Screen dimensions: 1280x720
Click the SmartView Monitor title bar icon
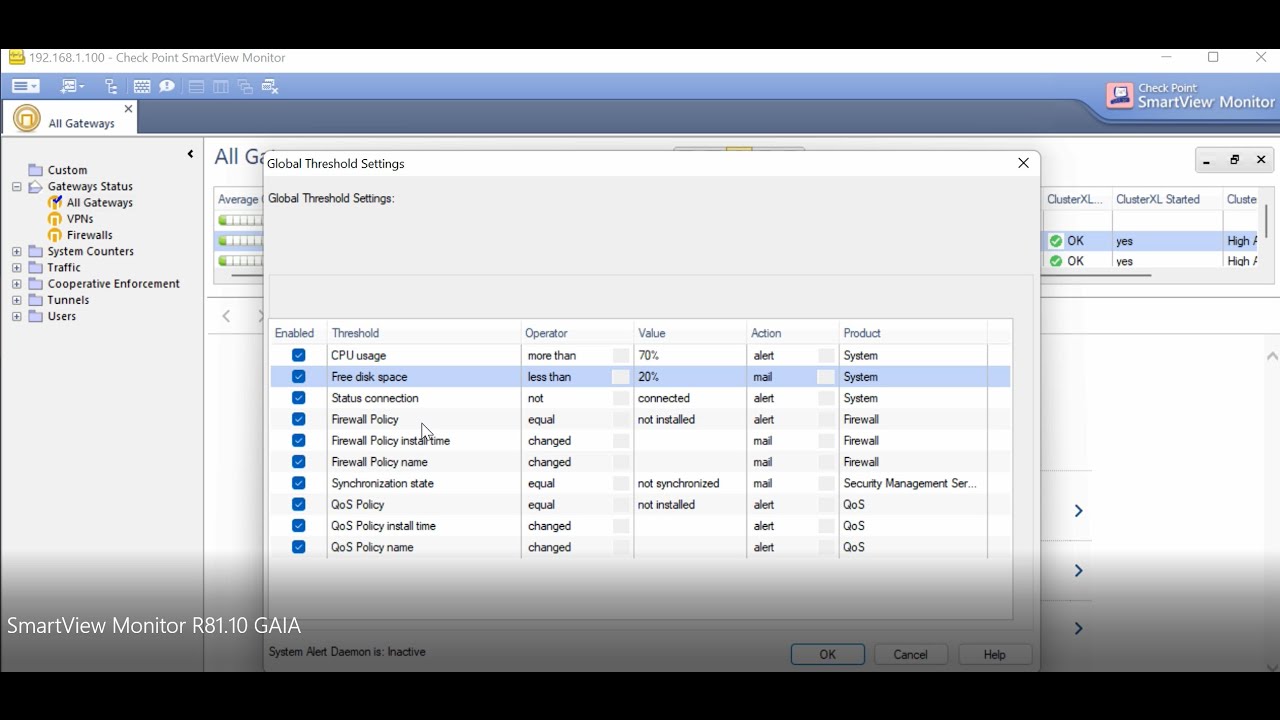[17, 57]
